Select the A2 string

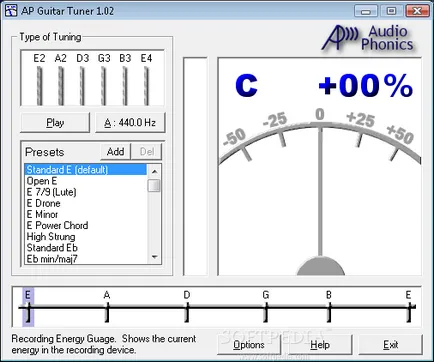61,79
